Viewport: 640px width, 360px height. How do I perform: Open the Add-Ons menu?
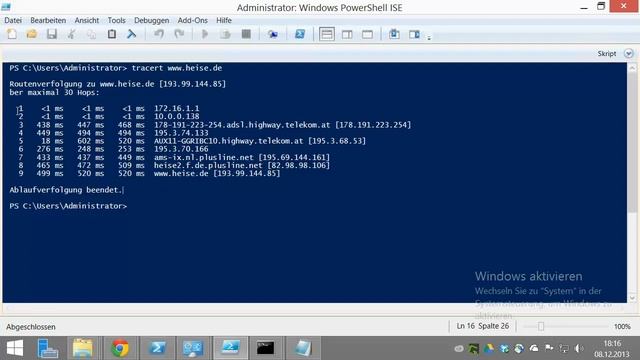[x=193, y=20]
